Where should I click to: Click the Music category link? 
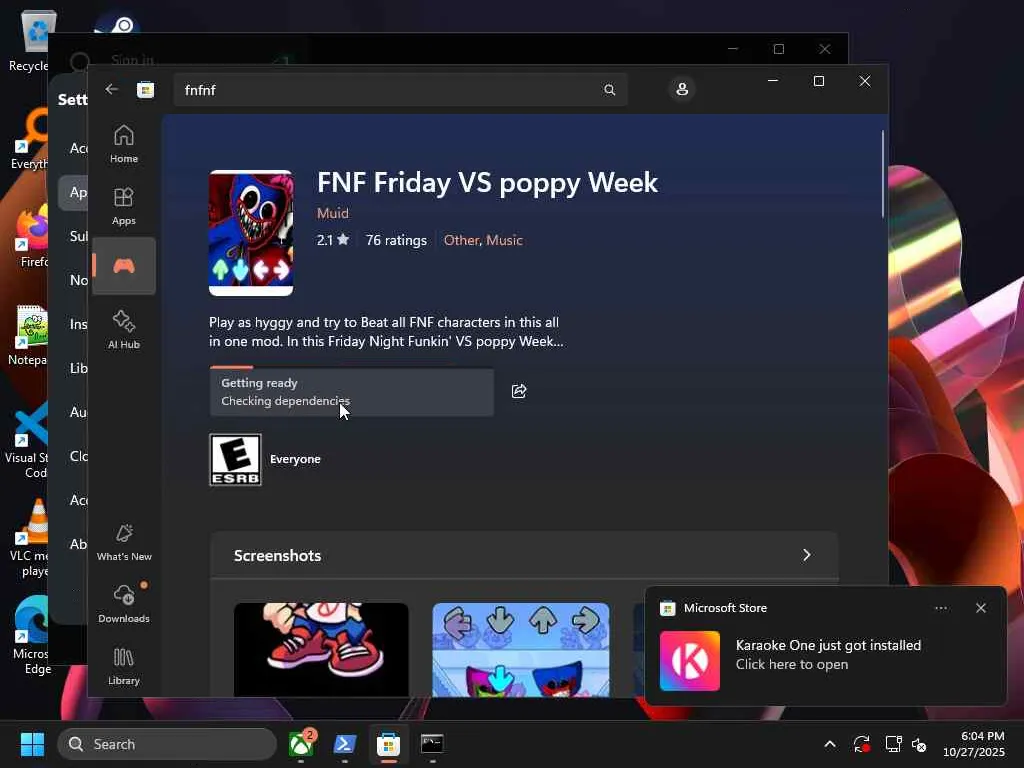pyautogui.click(x=504, y=240)
